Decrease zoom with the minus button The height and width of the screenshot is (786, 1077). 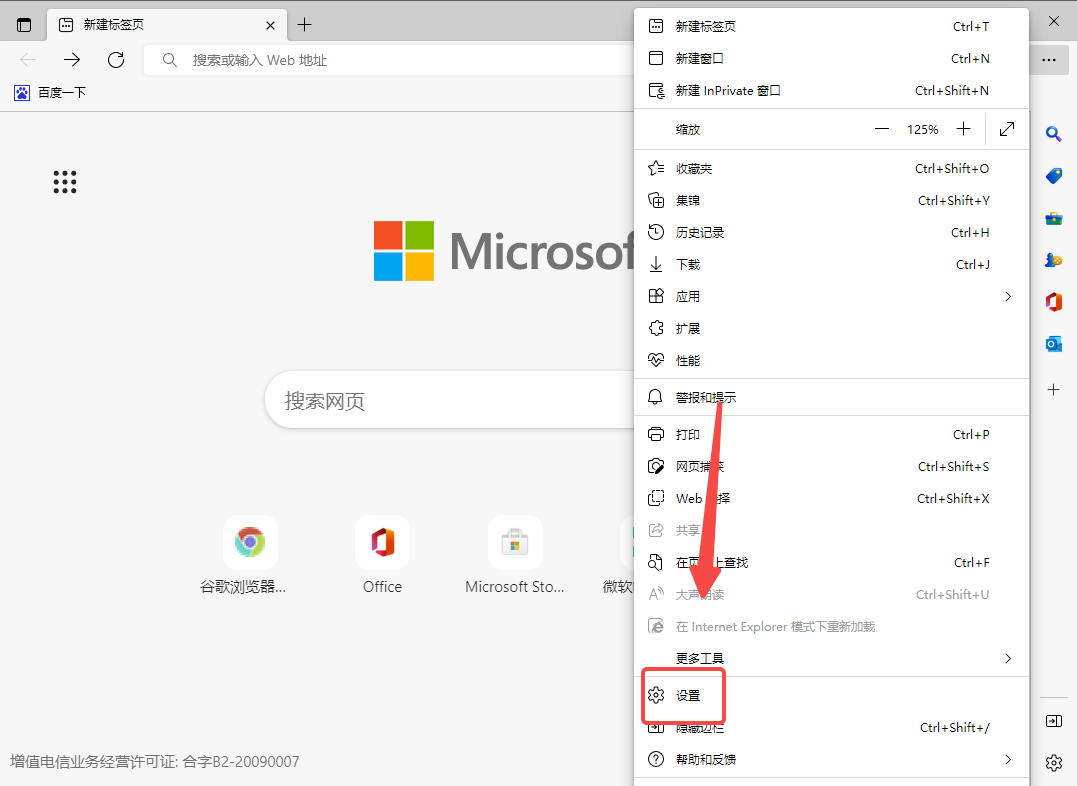882,129
